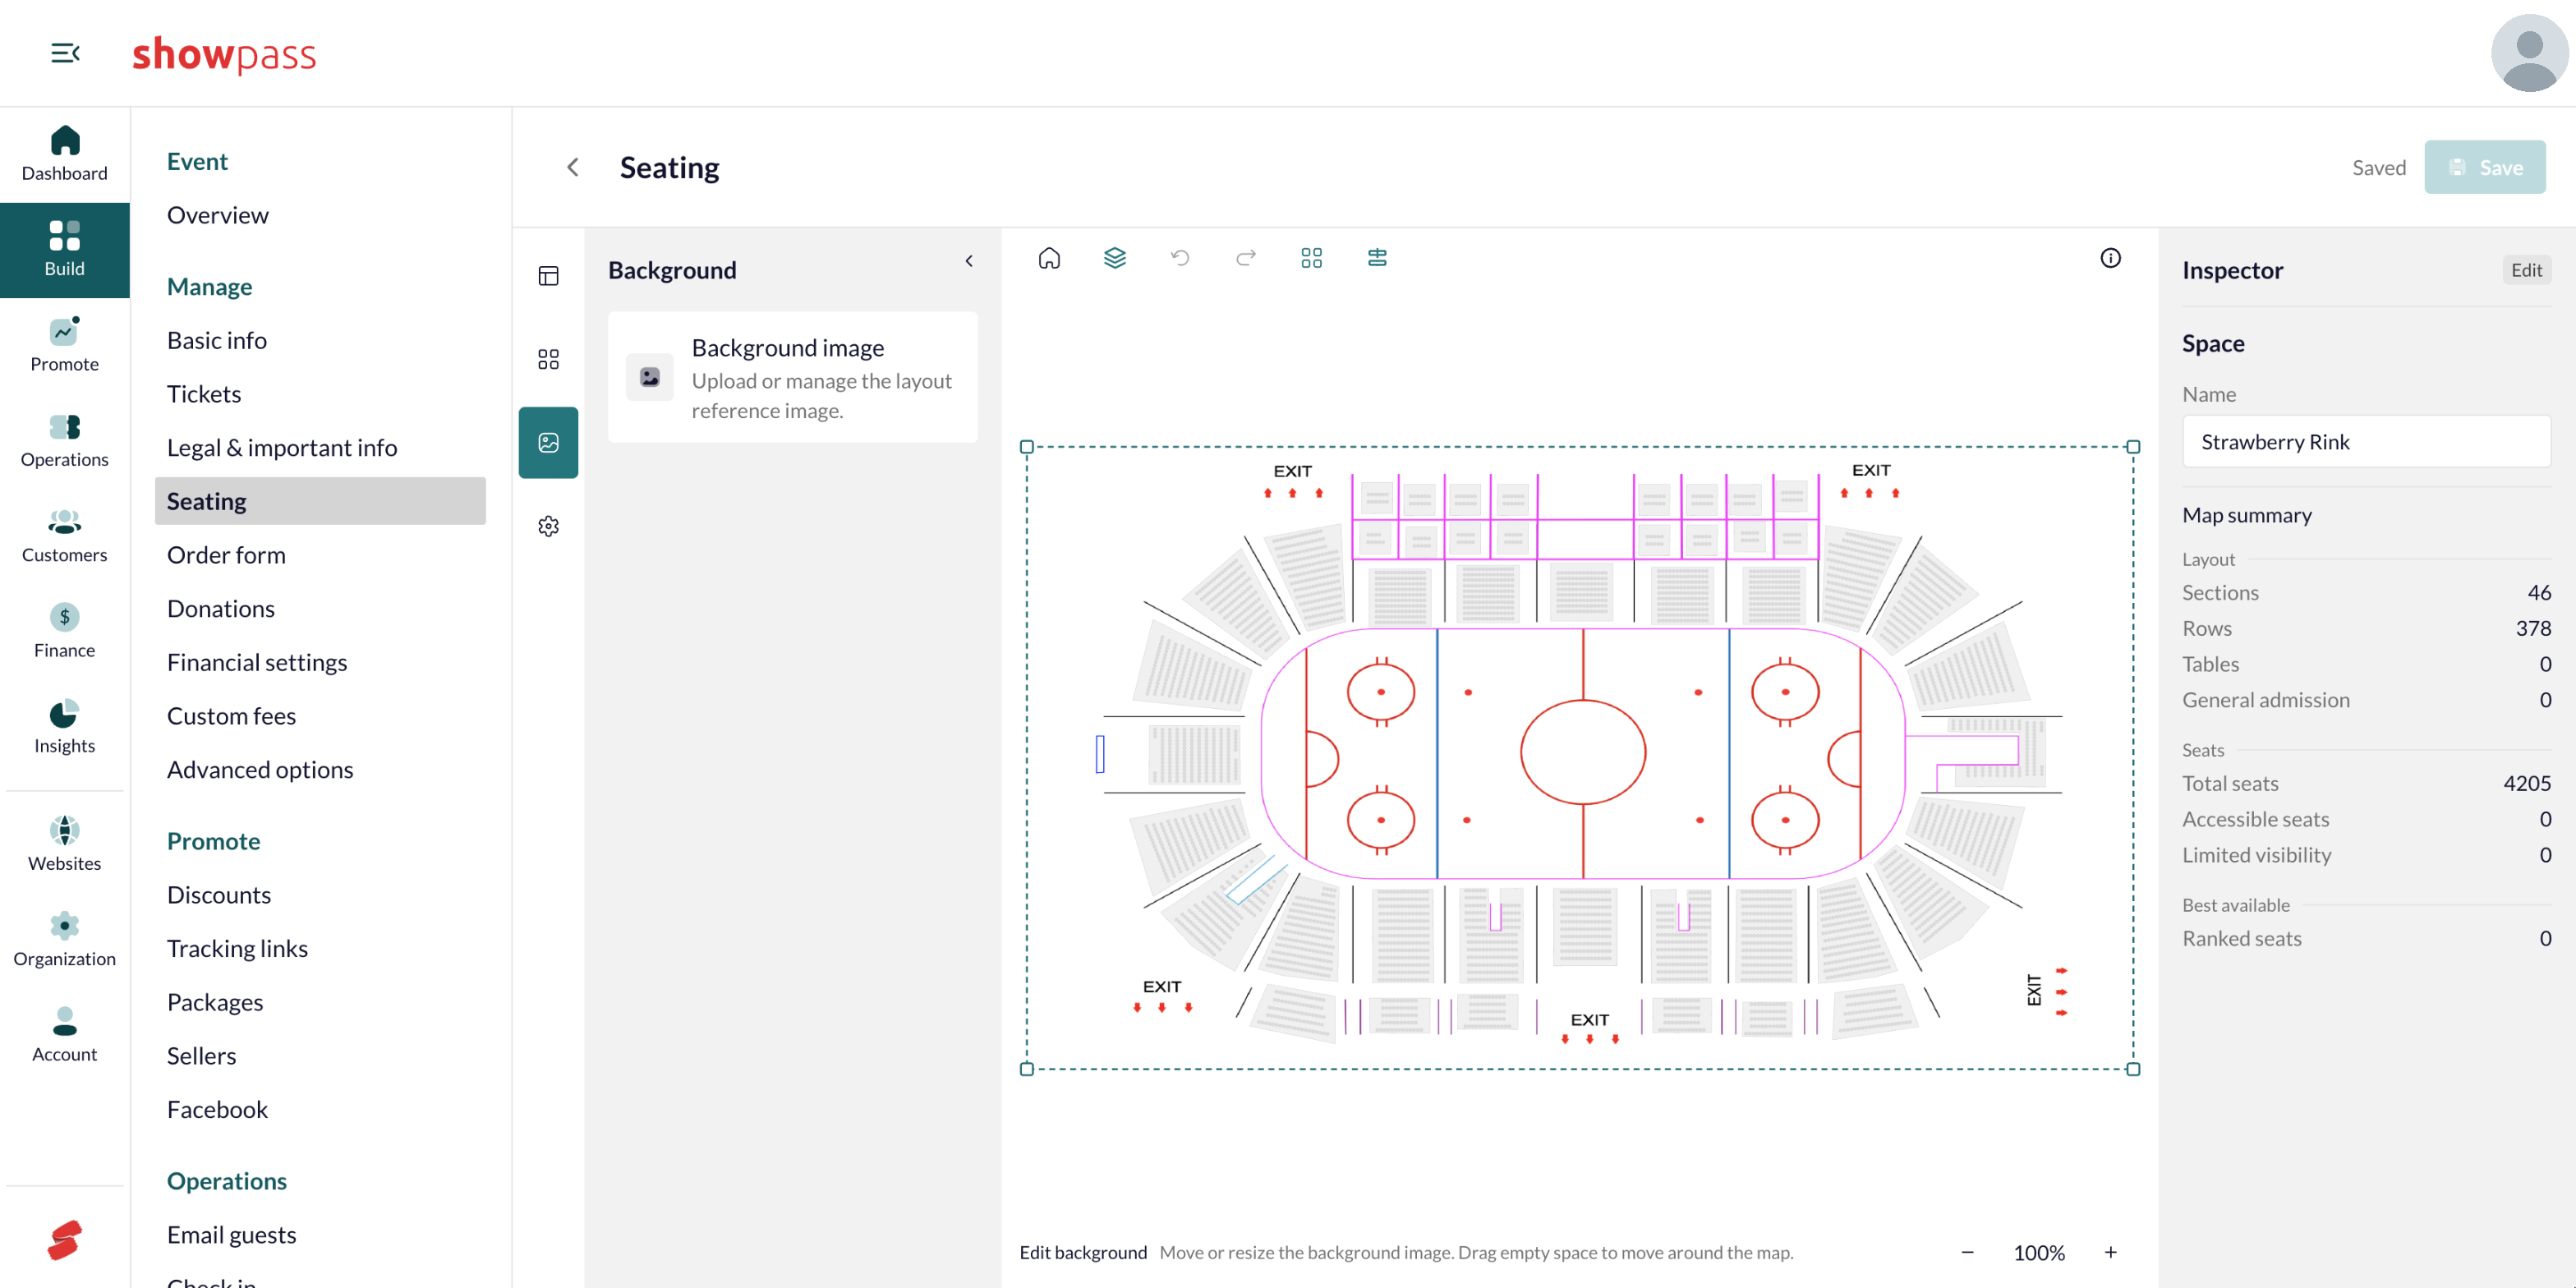2576x1288 pixels.
Task: Click the align rows toolbar icon
Action: click(x=1377, y=258)
